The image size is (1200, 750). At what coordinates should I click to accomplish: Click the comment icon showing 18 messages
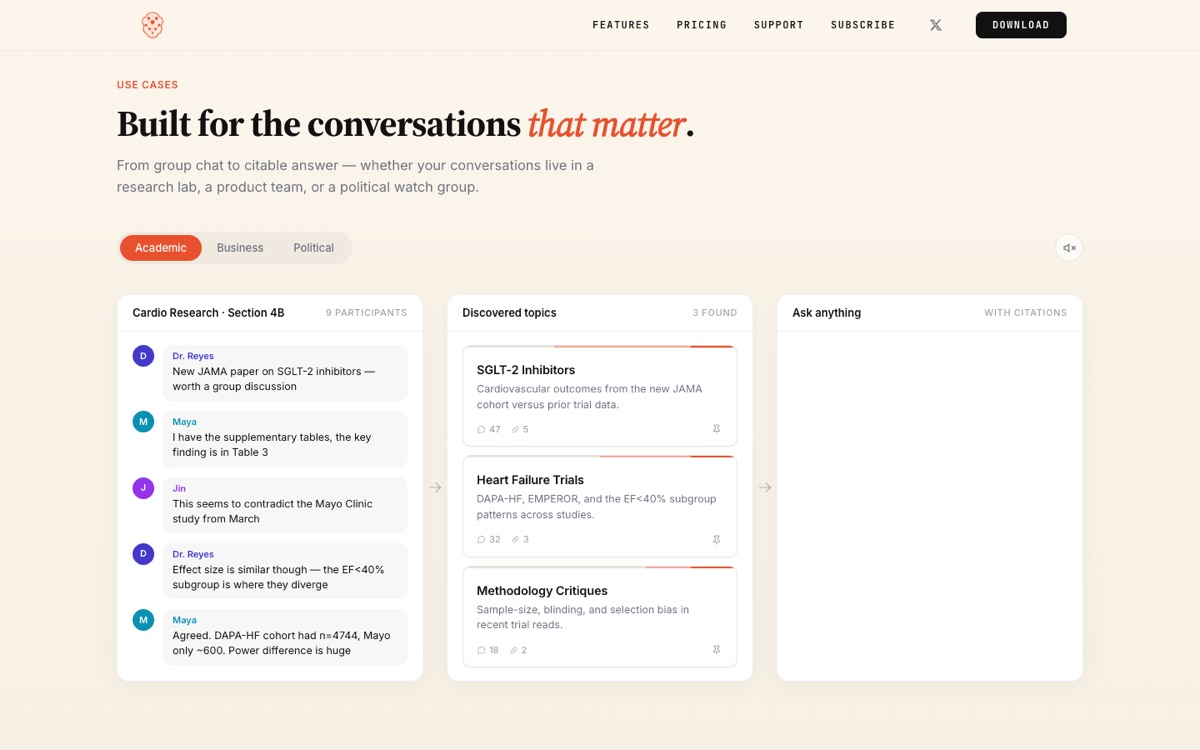(x=481, y=650)
